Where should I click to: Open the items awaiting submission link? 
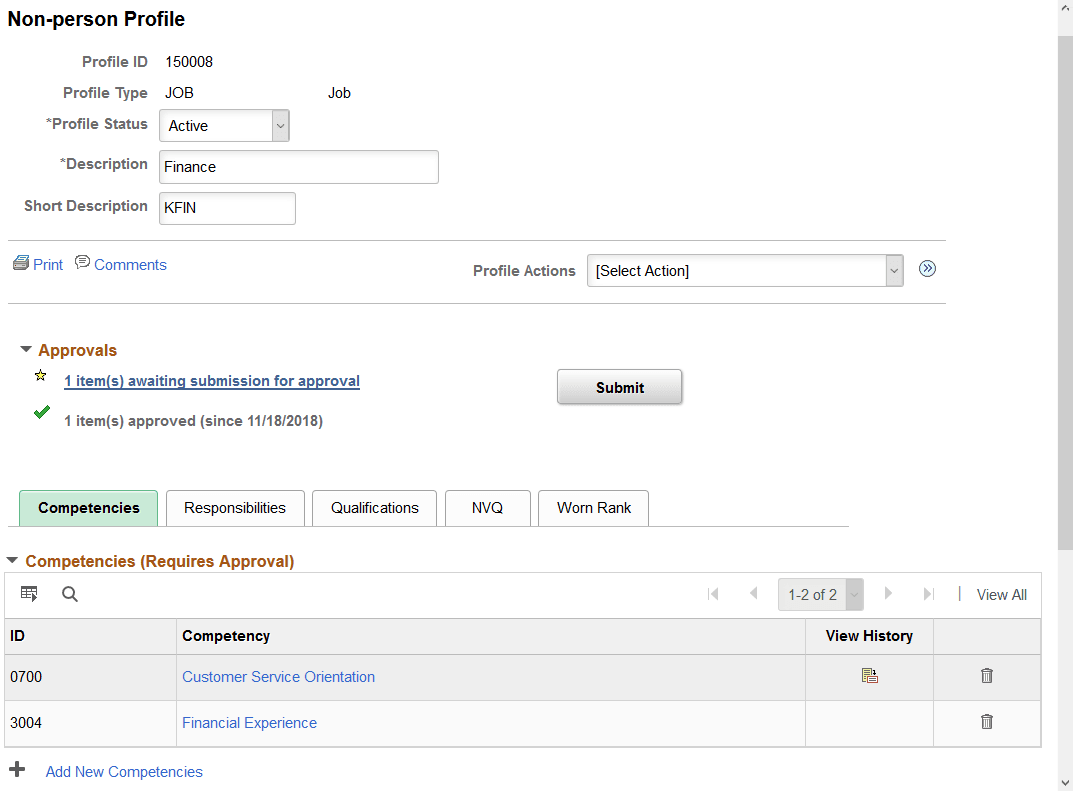tap(212, 381)
